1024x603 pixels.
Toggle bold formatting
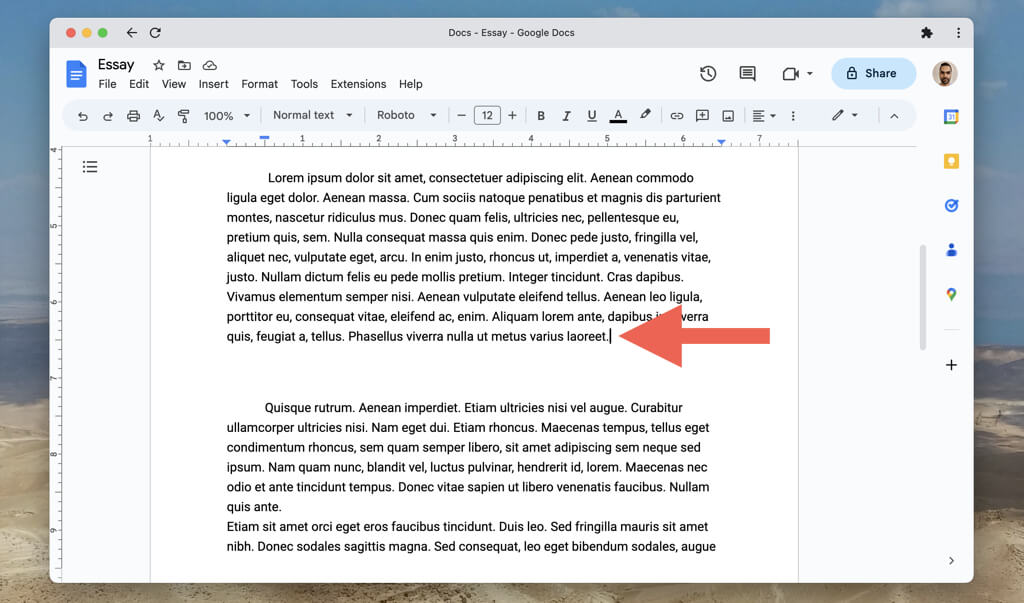(x=541, y=116)
